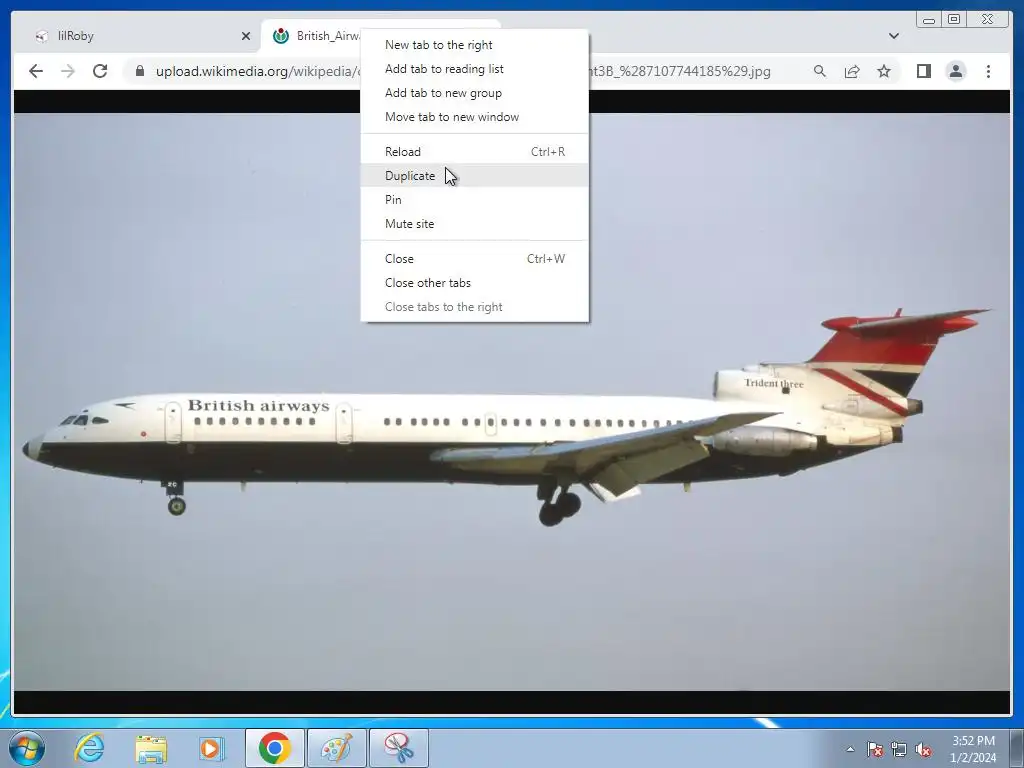The height and width of the screenshot is (768, 1024).
Task: Select 'Move tab to new window'
Action: [475, 117]
